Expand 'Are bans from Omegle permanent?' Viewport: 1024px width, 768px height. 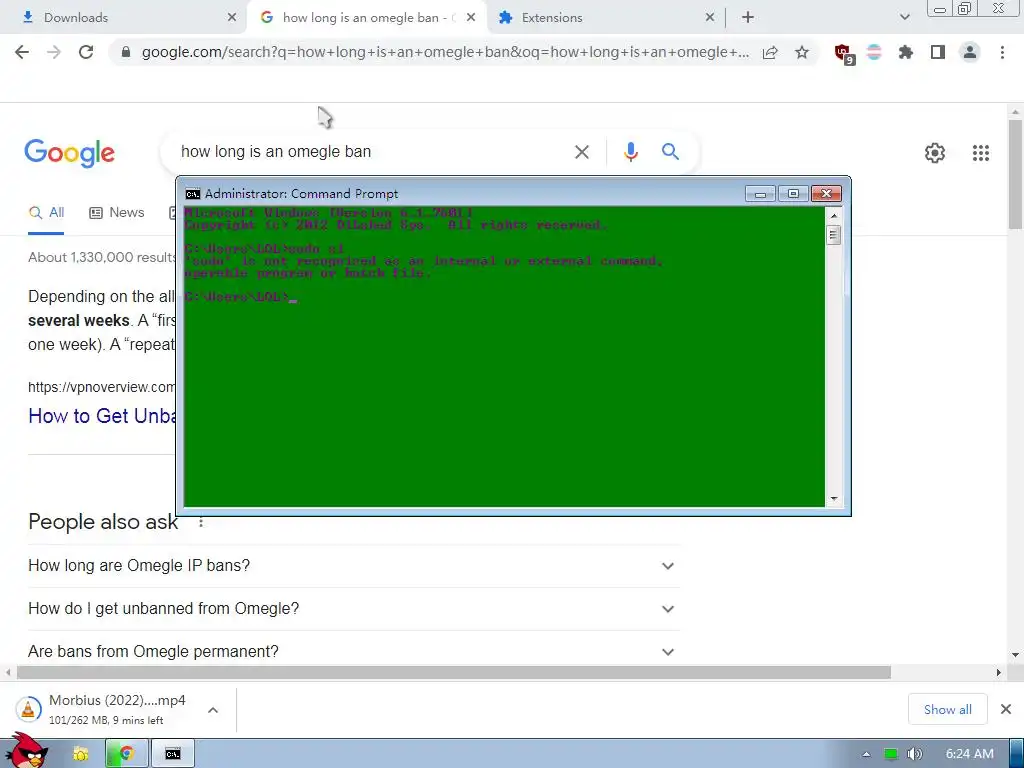tap(353, 651)
